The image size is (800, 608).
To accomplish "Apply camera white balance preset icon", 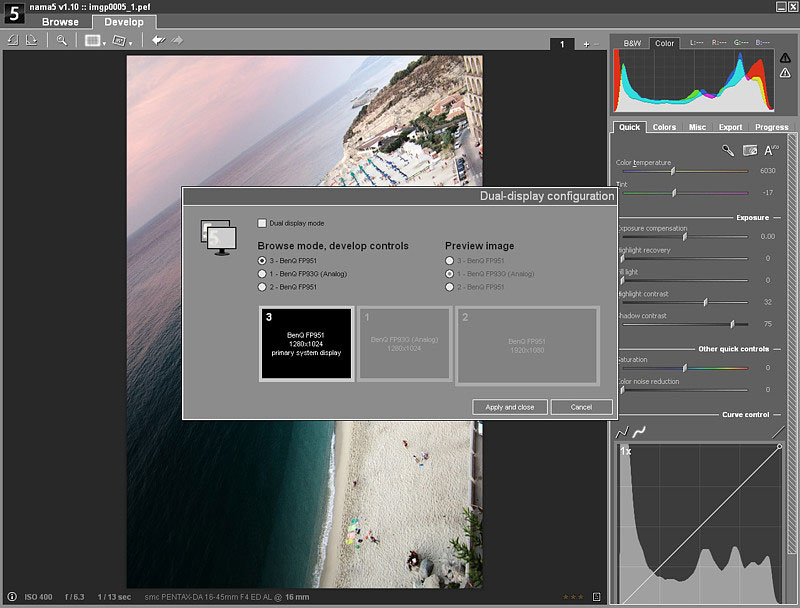I will click(749, 150).
